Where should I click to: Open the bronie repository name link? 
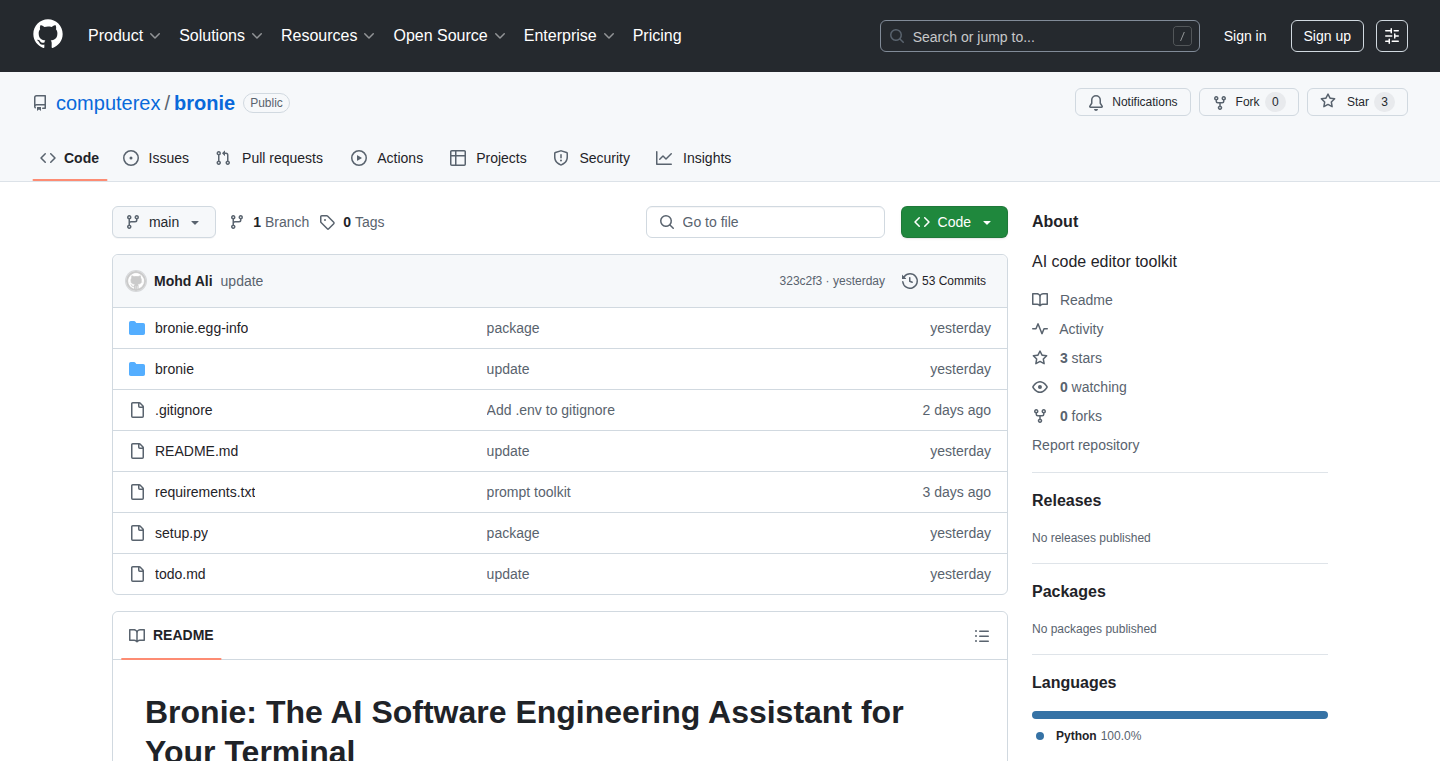(x=205, y=103)
